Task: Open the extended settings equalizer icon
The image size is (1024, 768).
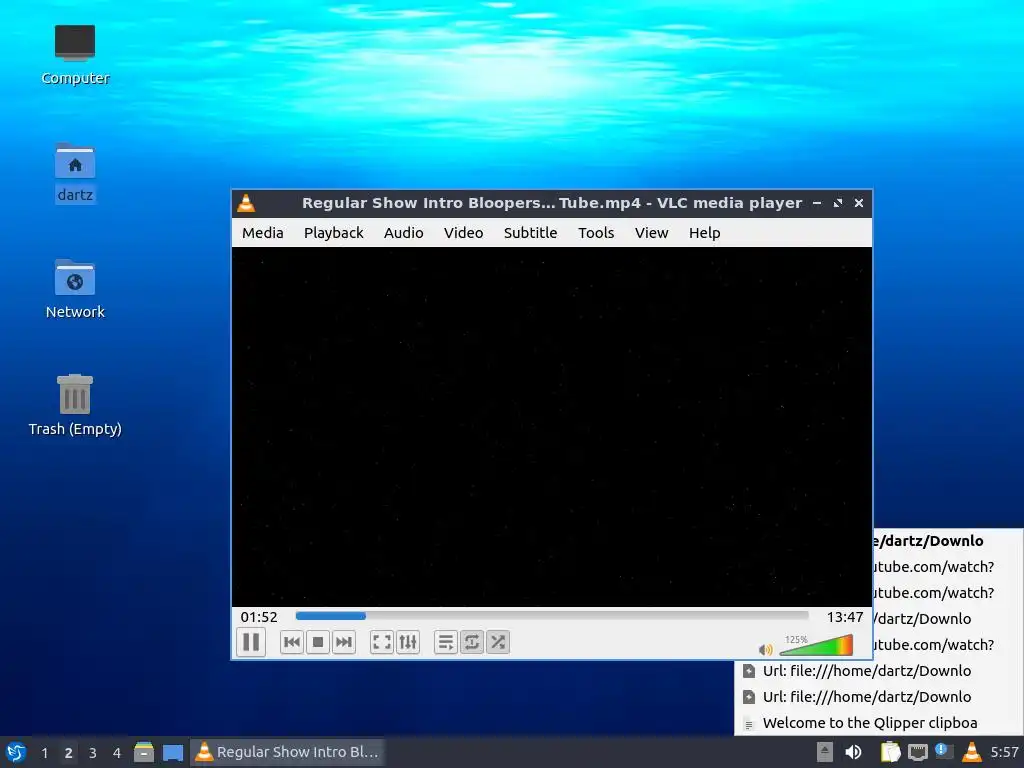Action: click(x=408, y=642)
